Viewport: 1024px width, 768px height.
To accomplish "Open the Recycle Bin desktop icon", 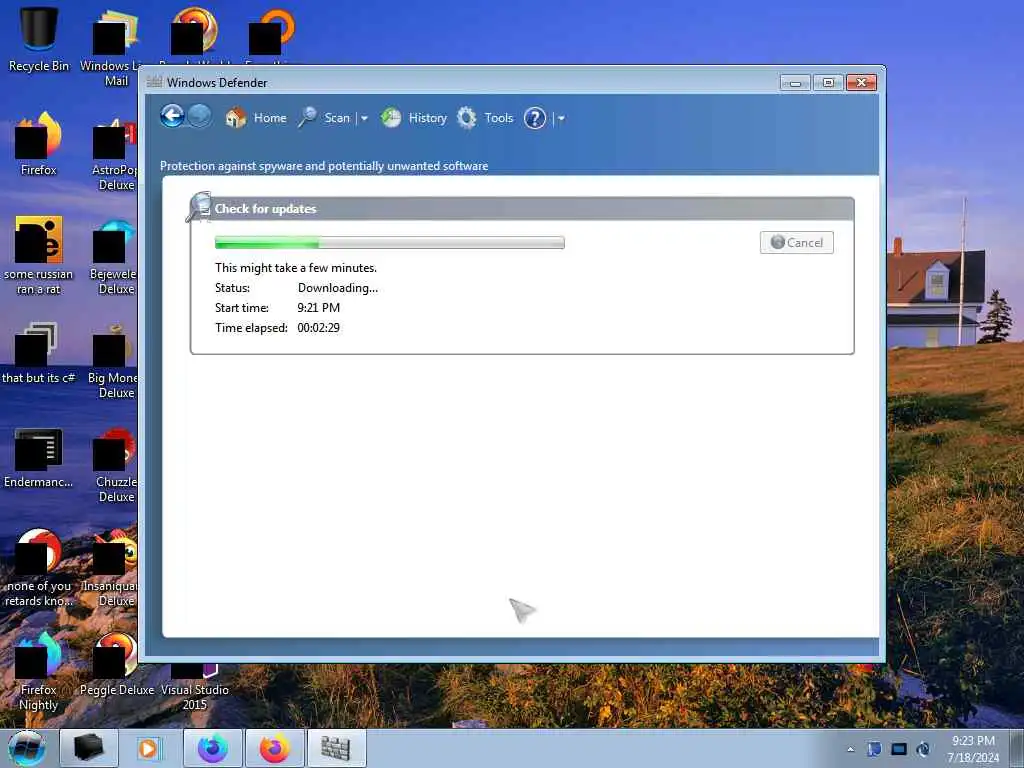I will tap(39, 39).
